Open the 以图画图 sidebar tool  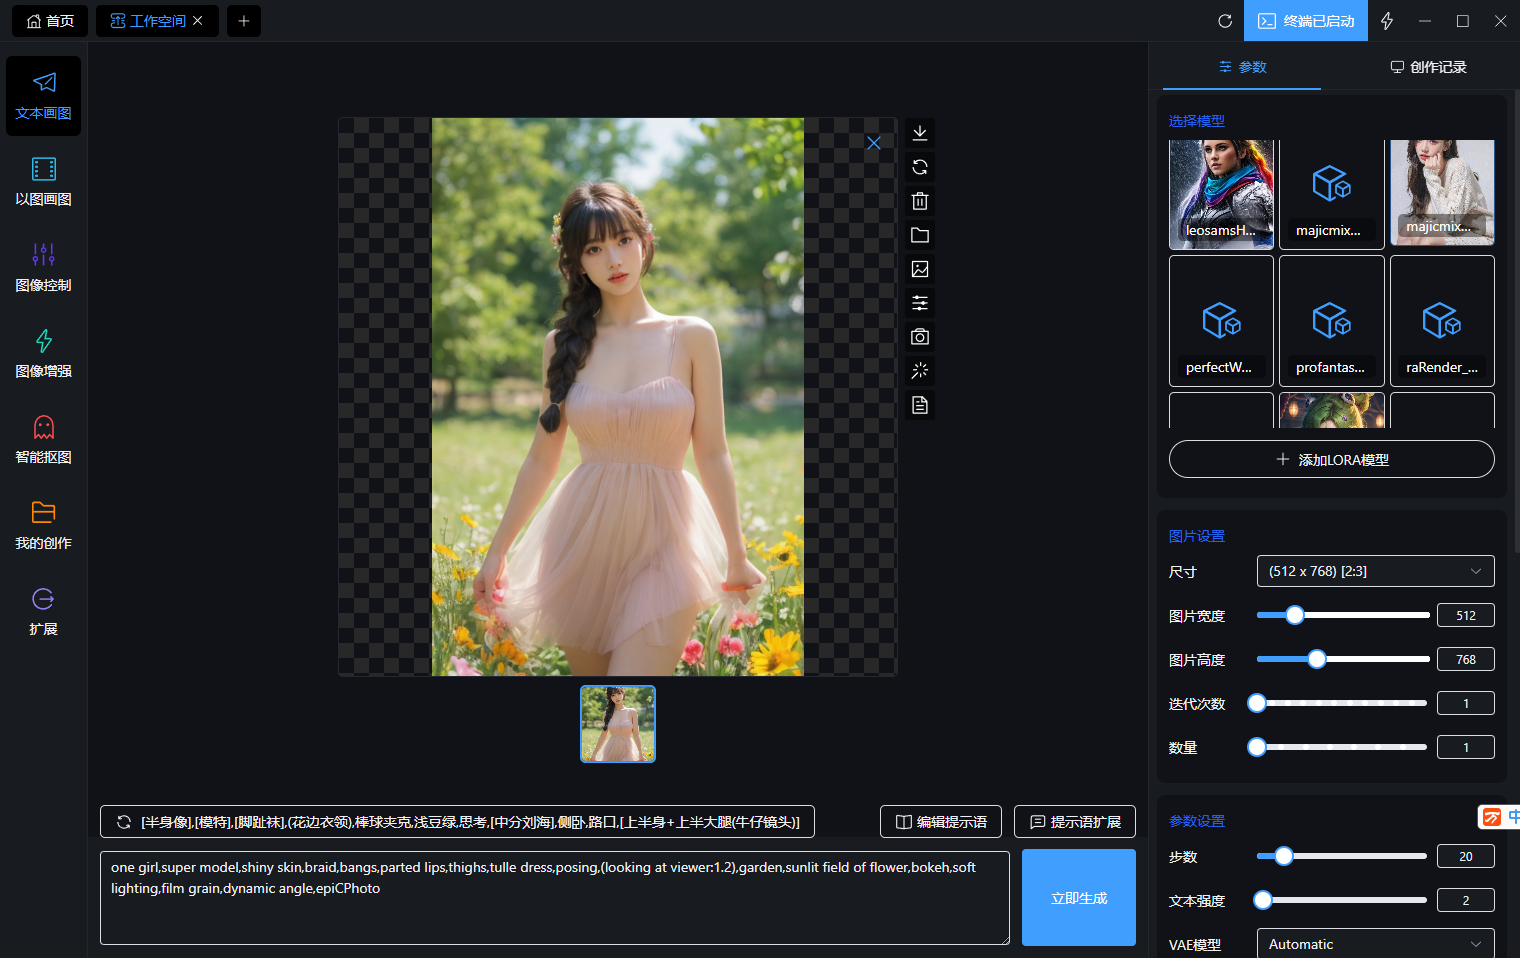pos(43,182)
